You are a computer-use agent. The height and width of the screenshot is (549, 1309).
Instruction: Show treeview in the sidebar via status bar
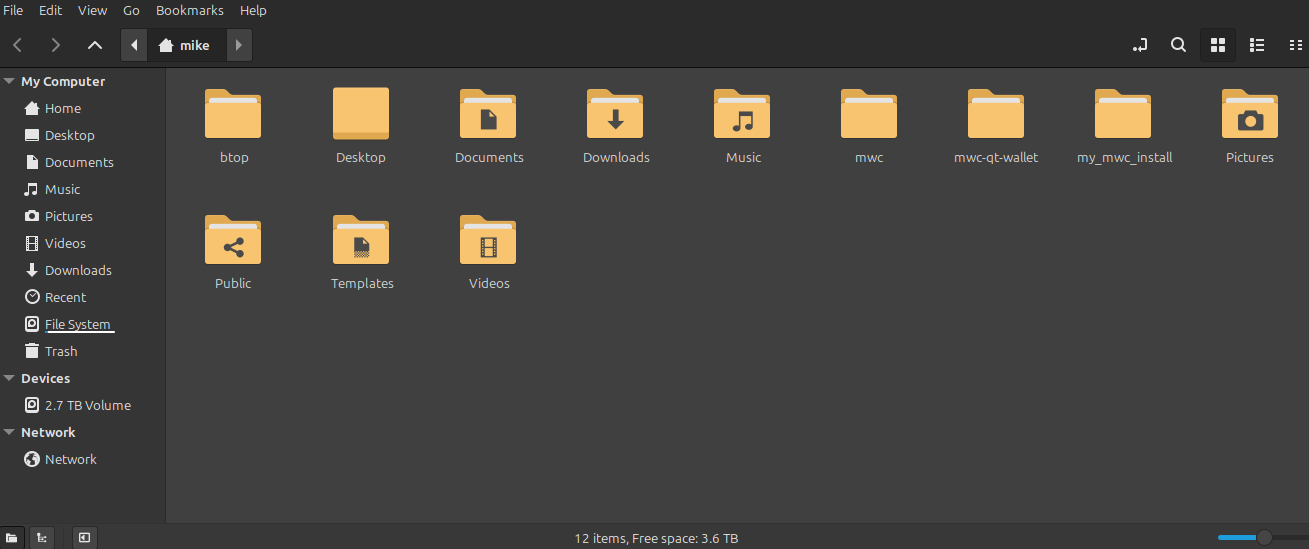(41, 538)
